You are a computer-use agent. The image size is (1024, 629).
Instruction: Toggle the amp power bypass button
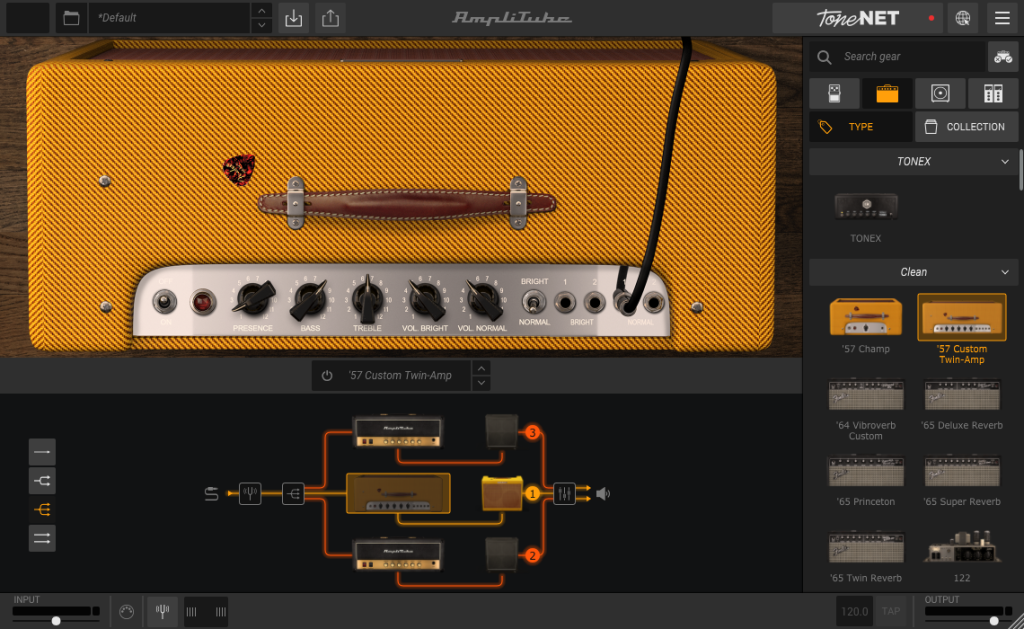pos(327,376)
